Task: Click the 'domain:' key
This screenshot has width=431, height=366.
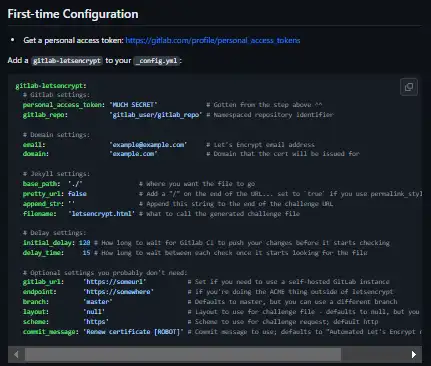Action: pyautogui.click(x=36, y=154)
